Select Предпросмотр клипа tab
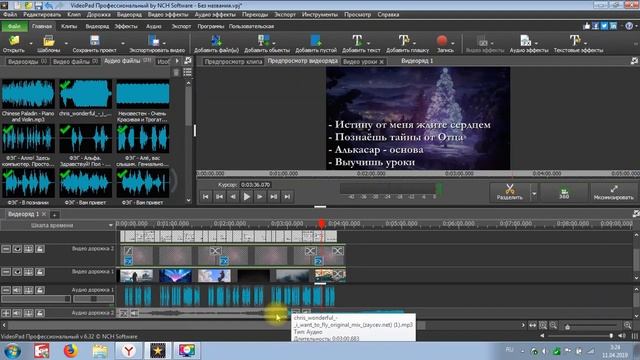Image resolution: width=640 pixels, height=360 pixels. (x=233, y=62)
